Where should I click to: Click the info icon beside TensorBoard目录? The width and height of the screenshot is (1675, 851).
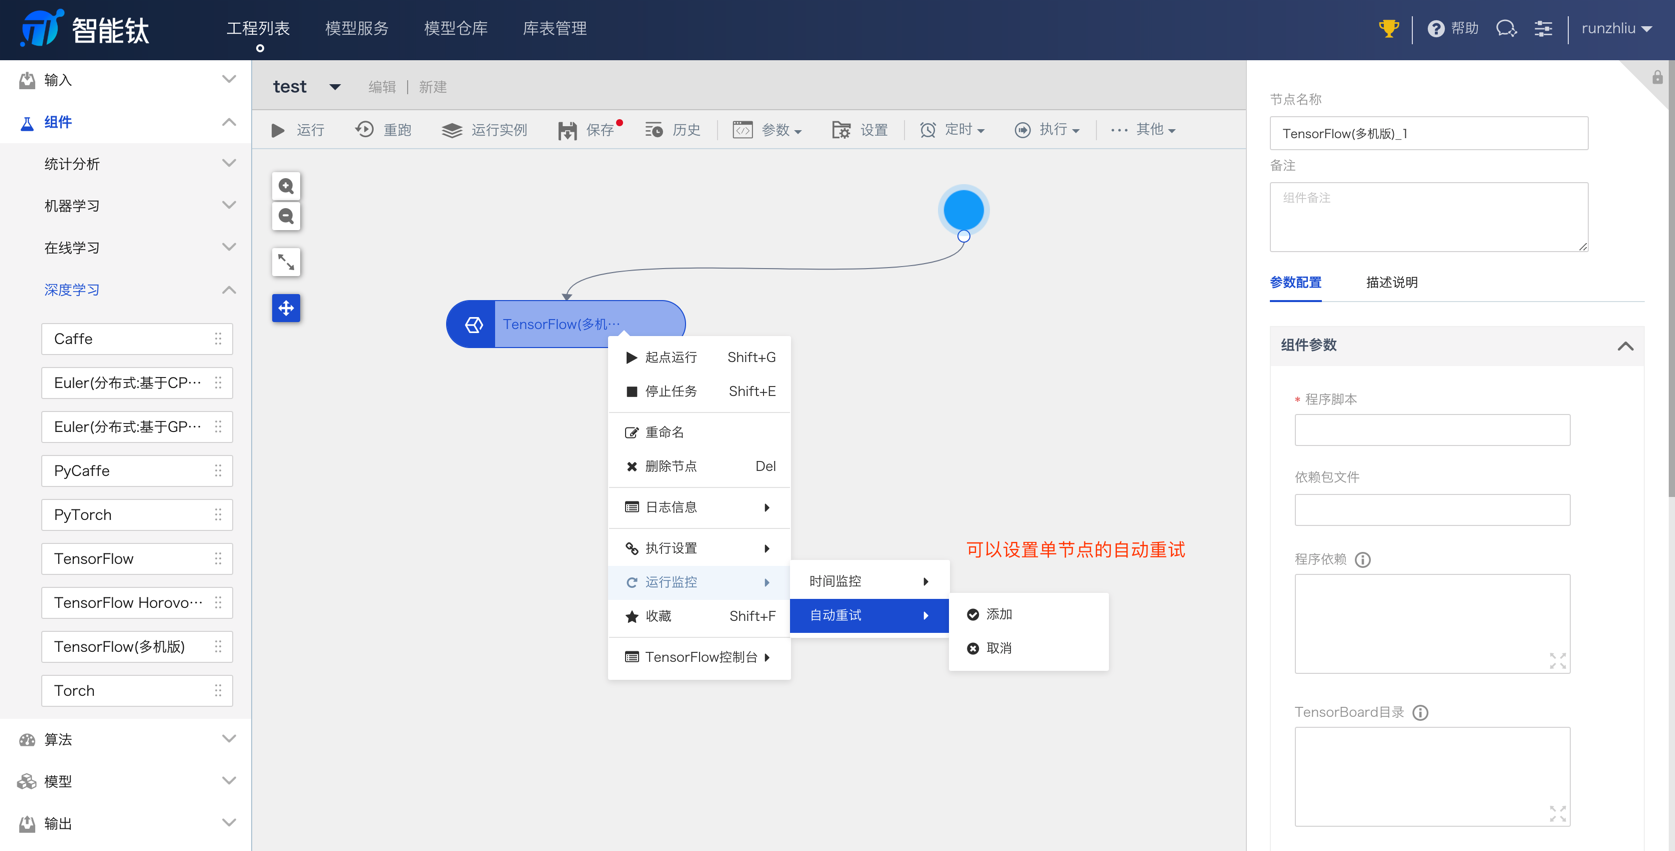point(1420,713)
